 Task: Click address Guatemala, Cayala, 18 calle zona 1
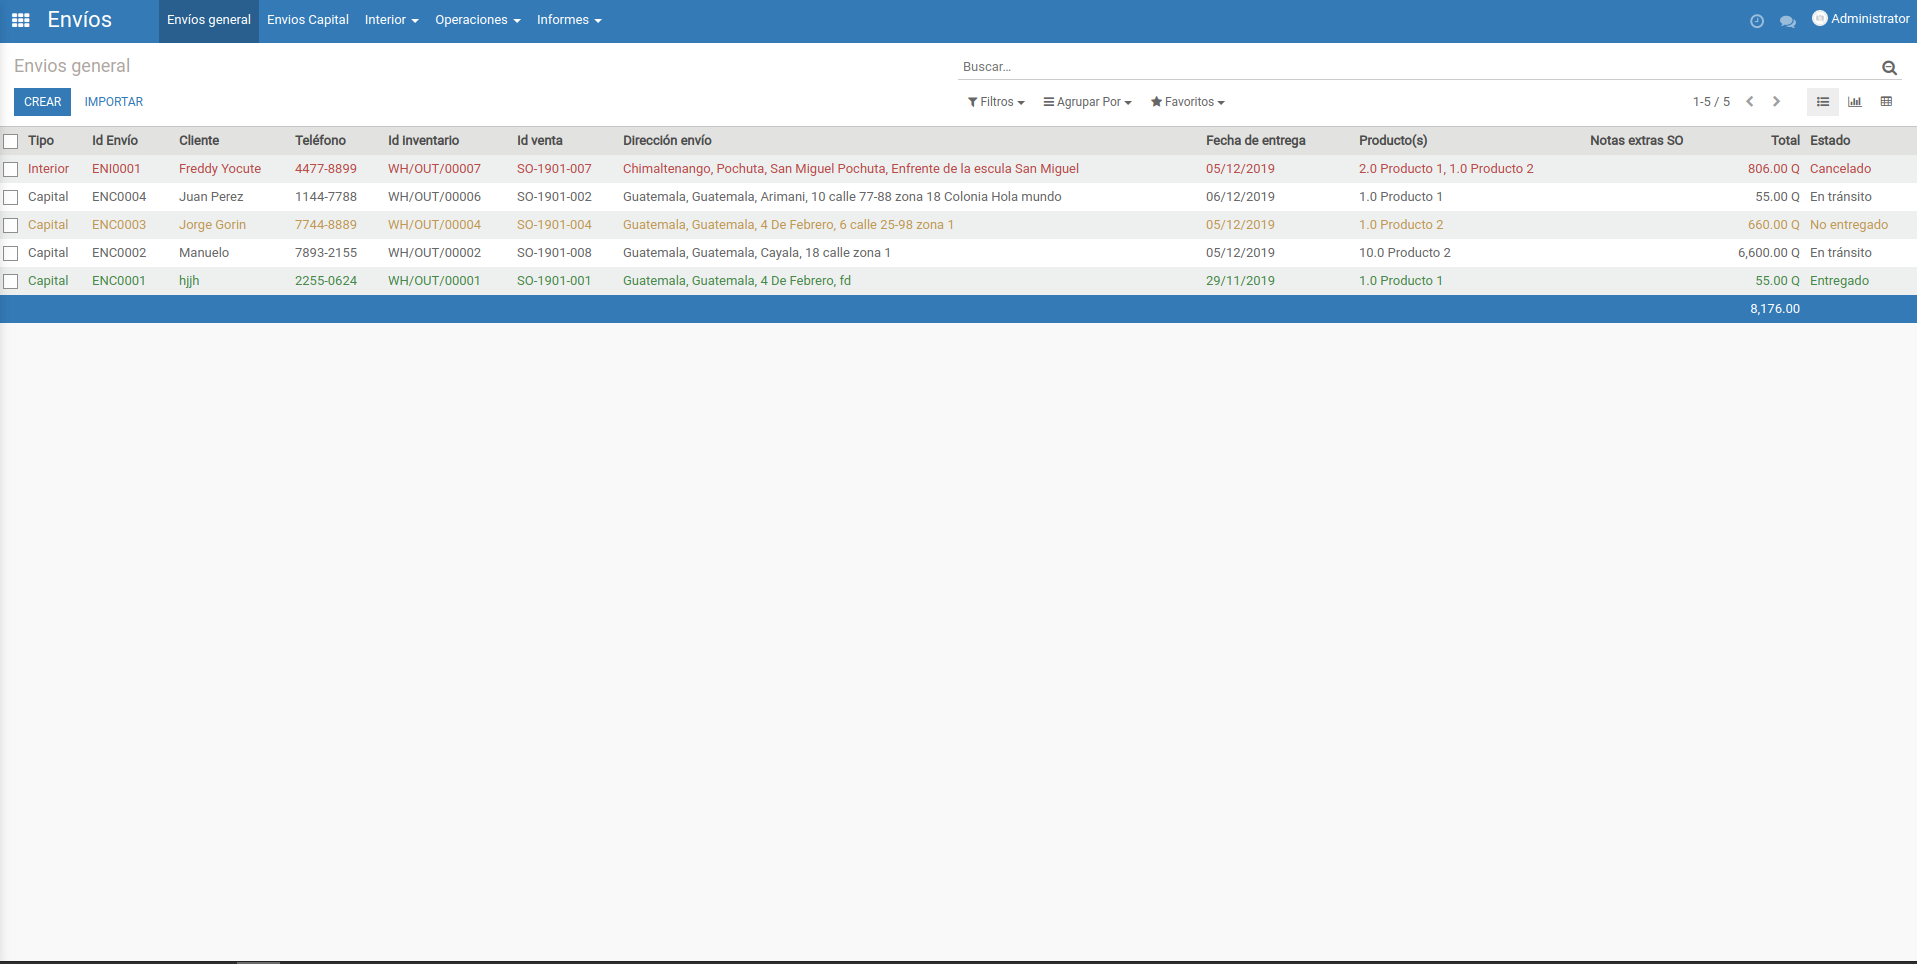point(757,253)
